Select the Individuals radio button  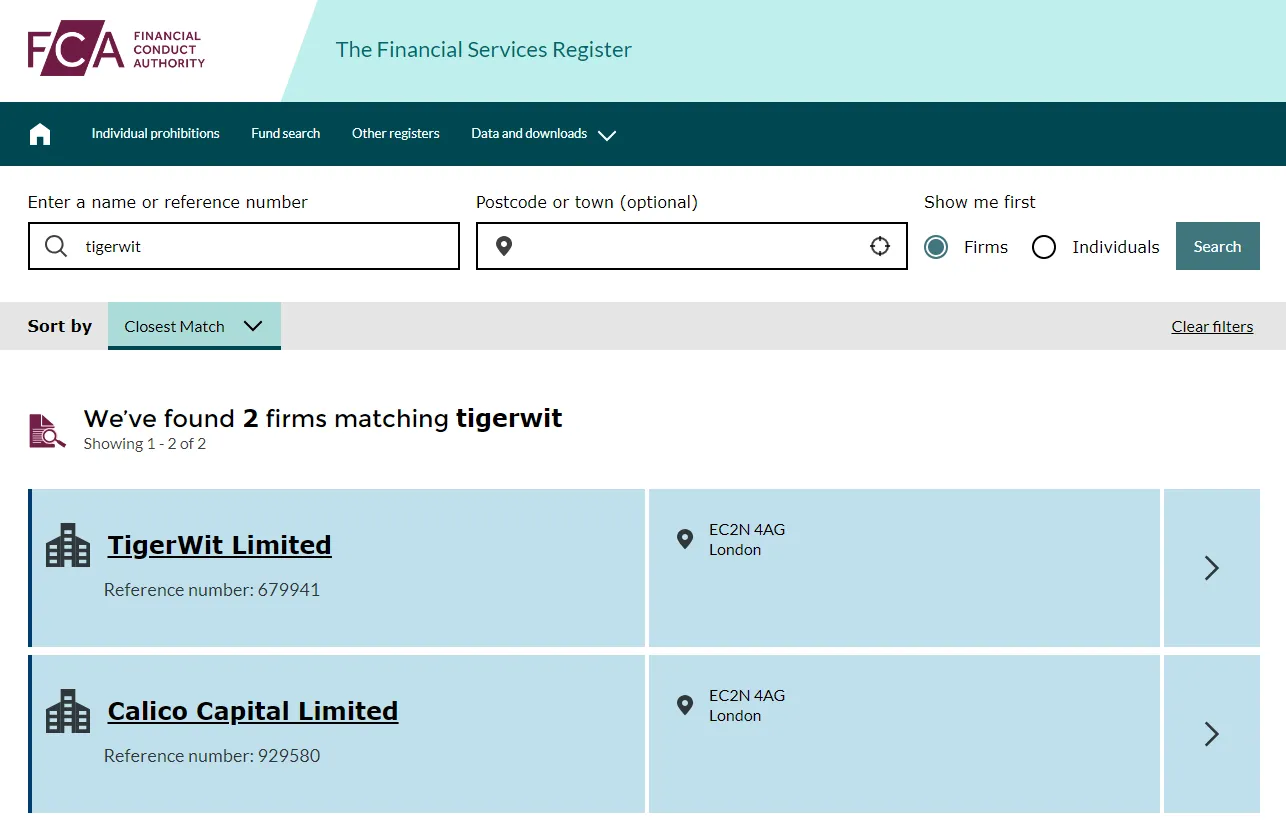tap(1044, 247)
